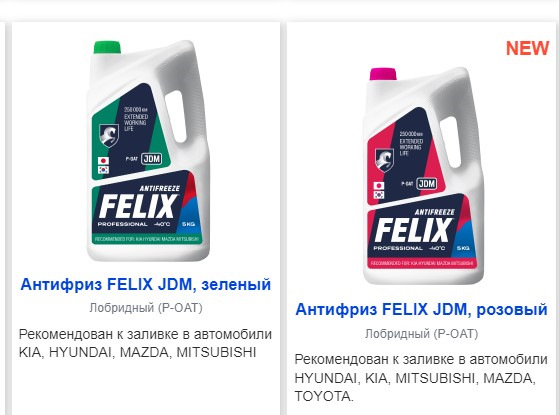Open the 'Антифриз FELIX JDM, зеленый' product link
Screen dimensions: 559x415
[146, 285]
